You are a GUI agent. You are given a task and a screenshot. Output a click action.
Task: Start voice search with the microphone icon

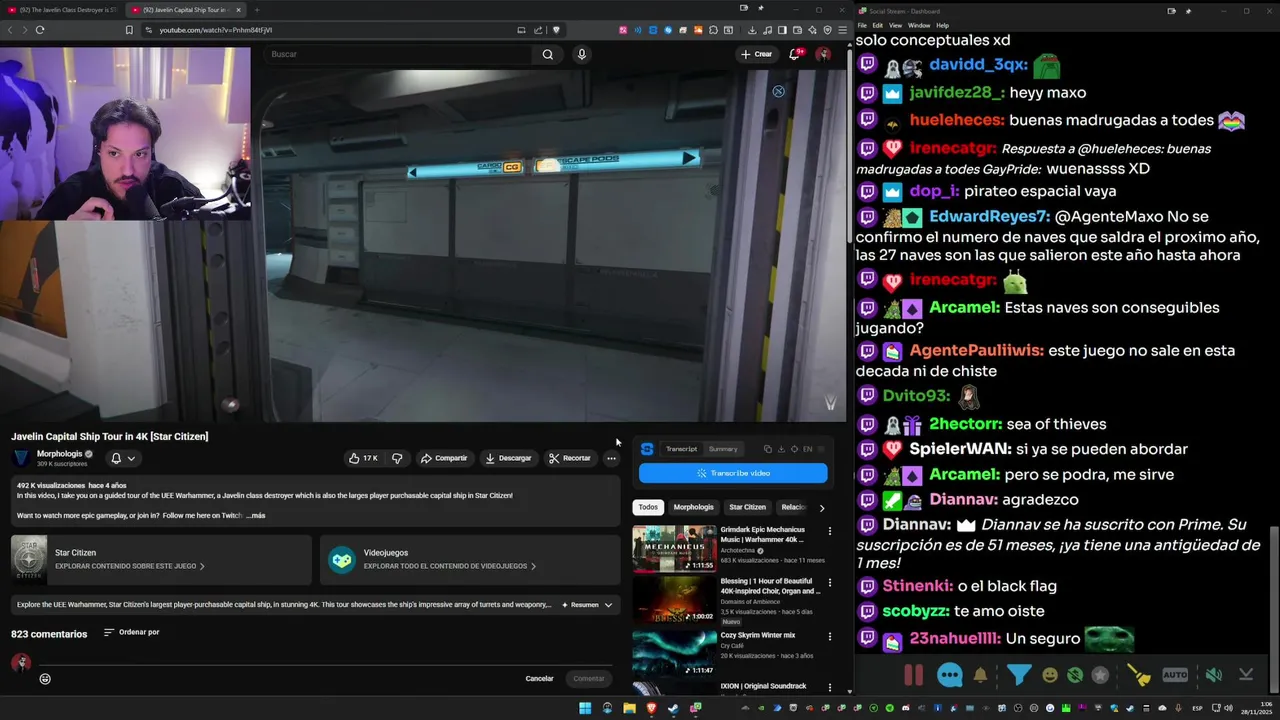click(x=581, y=54)
